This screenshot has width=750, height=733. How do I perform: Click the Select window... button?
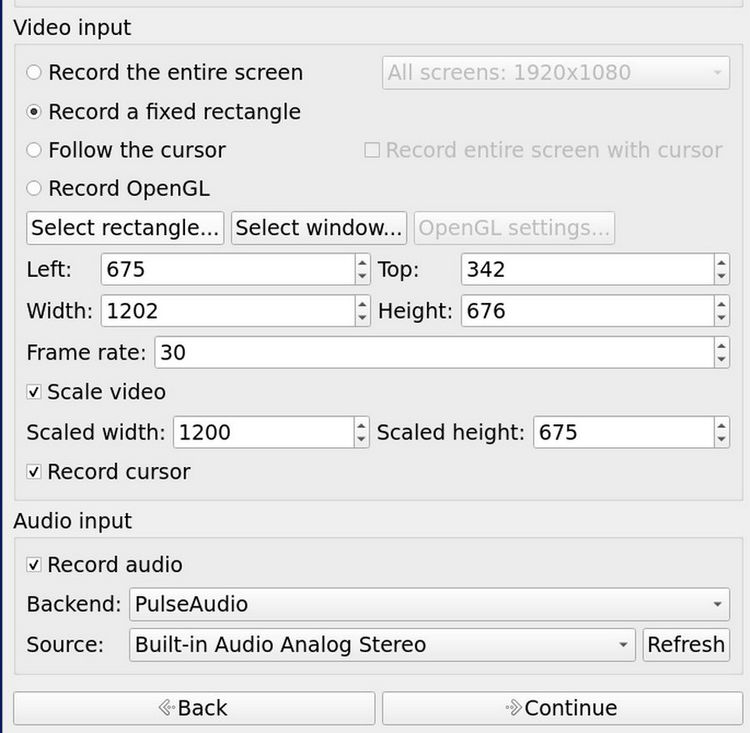click(319, 228)
